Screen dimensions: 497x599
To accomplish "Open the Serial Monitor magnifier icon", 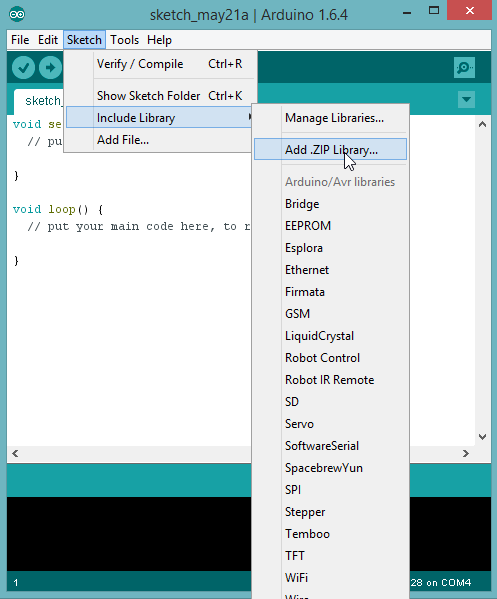I will 464,68.
